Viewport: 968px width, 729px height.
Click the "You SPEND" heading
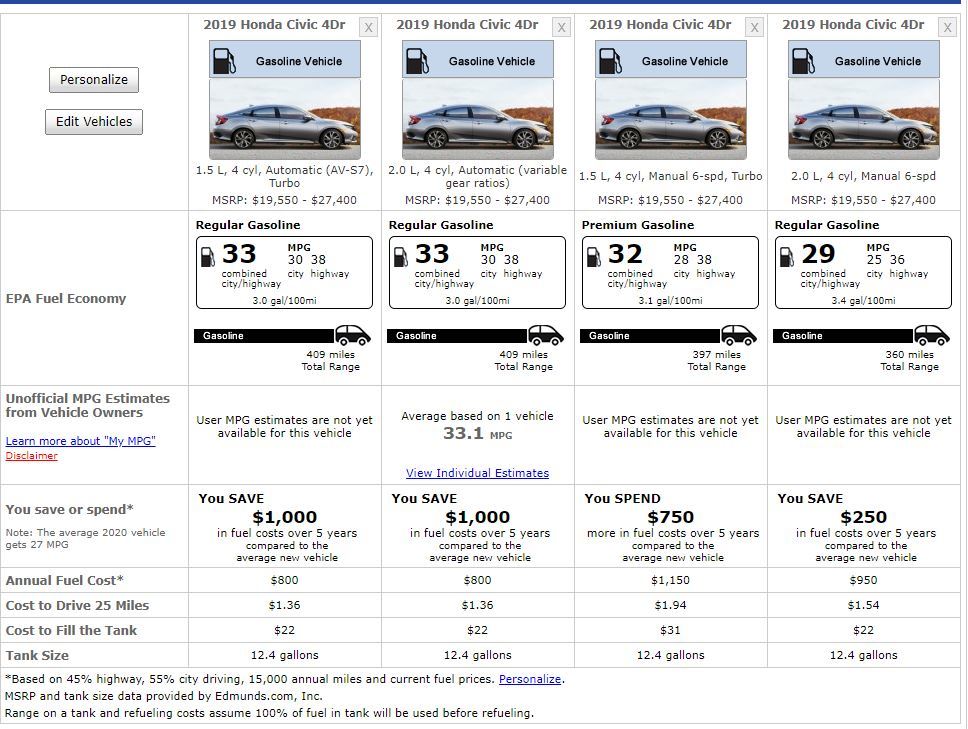tap(622, 499)
